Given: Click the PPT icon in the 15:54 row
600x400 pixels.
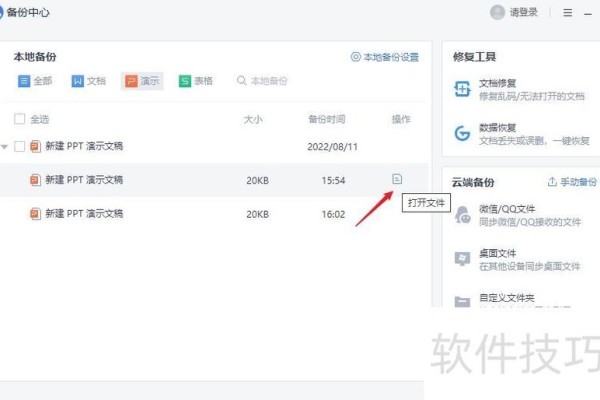Looking at the screenshot, I should 35,180.
